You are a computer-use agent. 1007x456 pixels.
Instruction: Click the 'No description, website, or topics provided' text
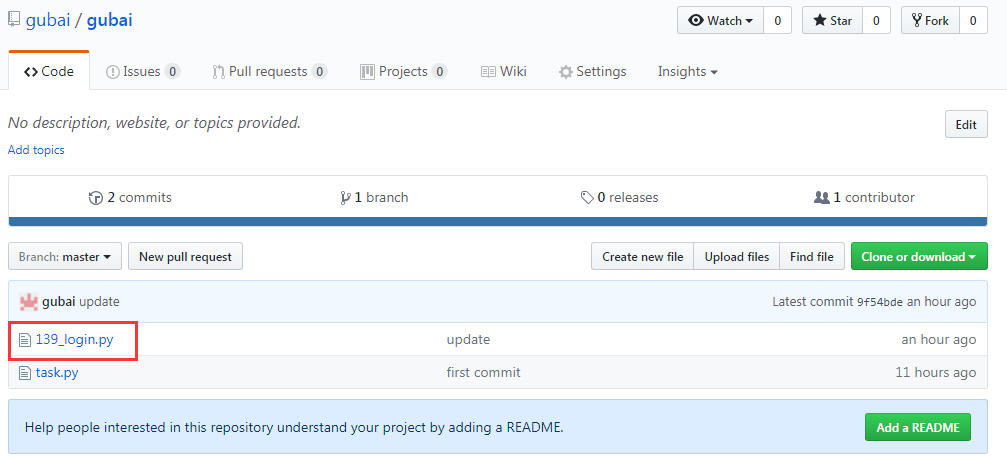pos(154,123)
